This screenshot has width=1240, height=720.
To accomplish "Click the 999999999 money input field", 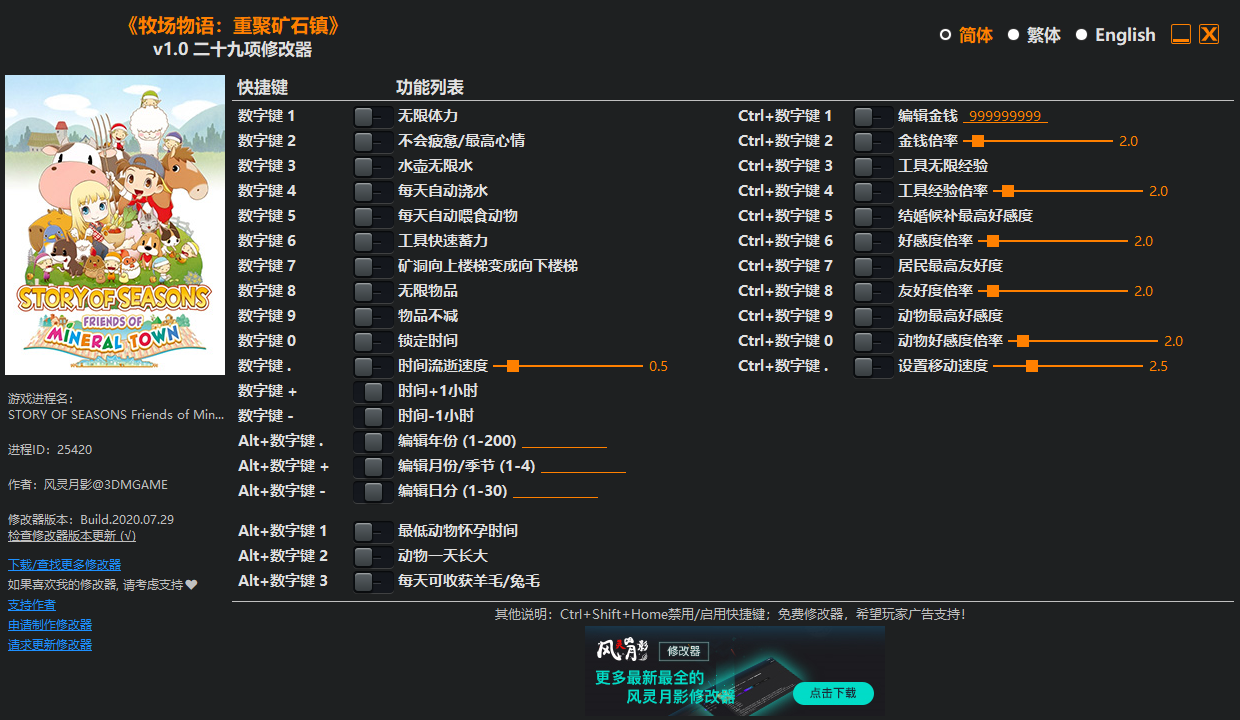I will 1004,115.
